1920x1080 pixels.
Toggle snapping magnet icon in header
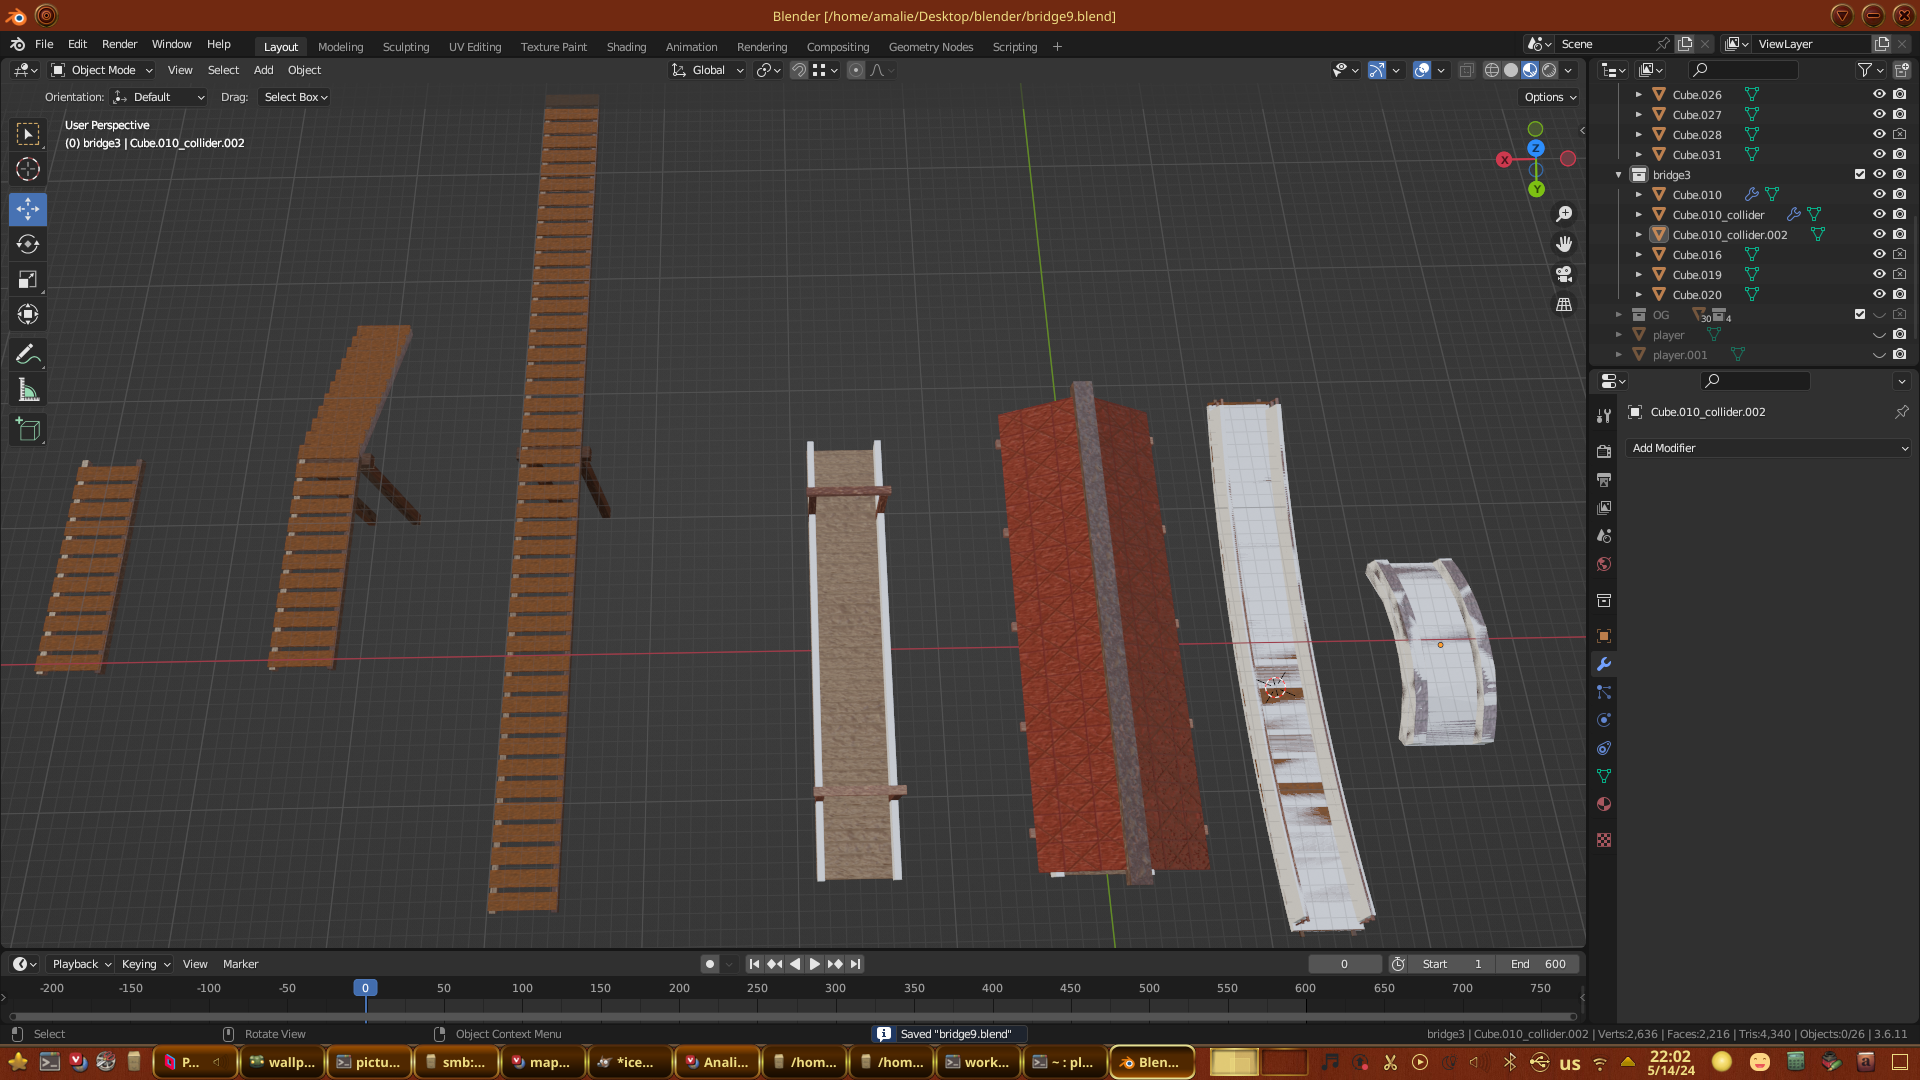click(x=798, y=70)
